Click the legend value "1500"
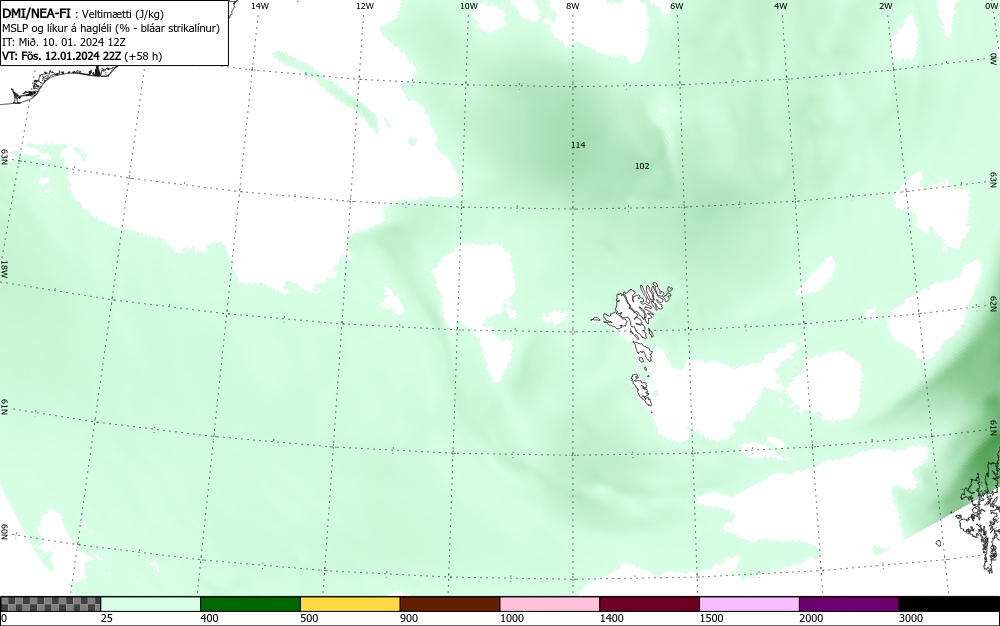This screenshot has height=626, width=1000. coord(711,618)
